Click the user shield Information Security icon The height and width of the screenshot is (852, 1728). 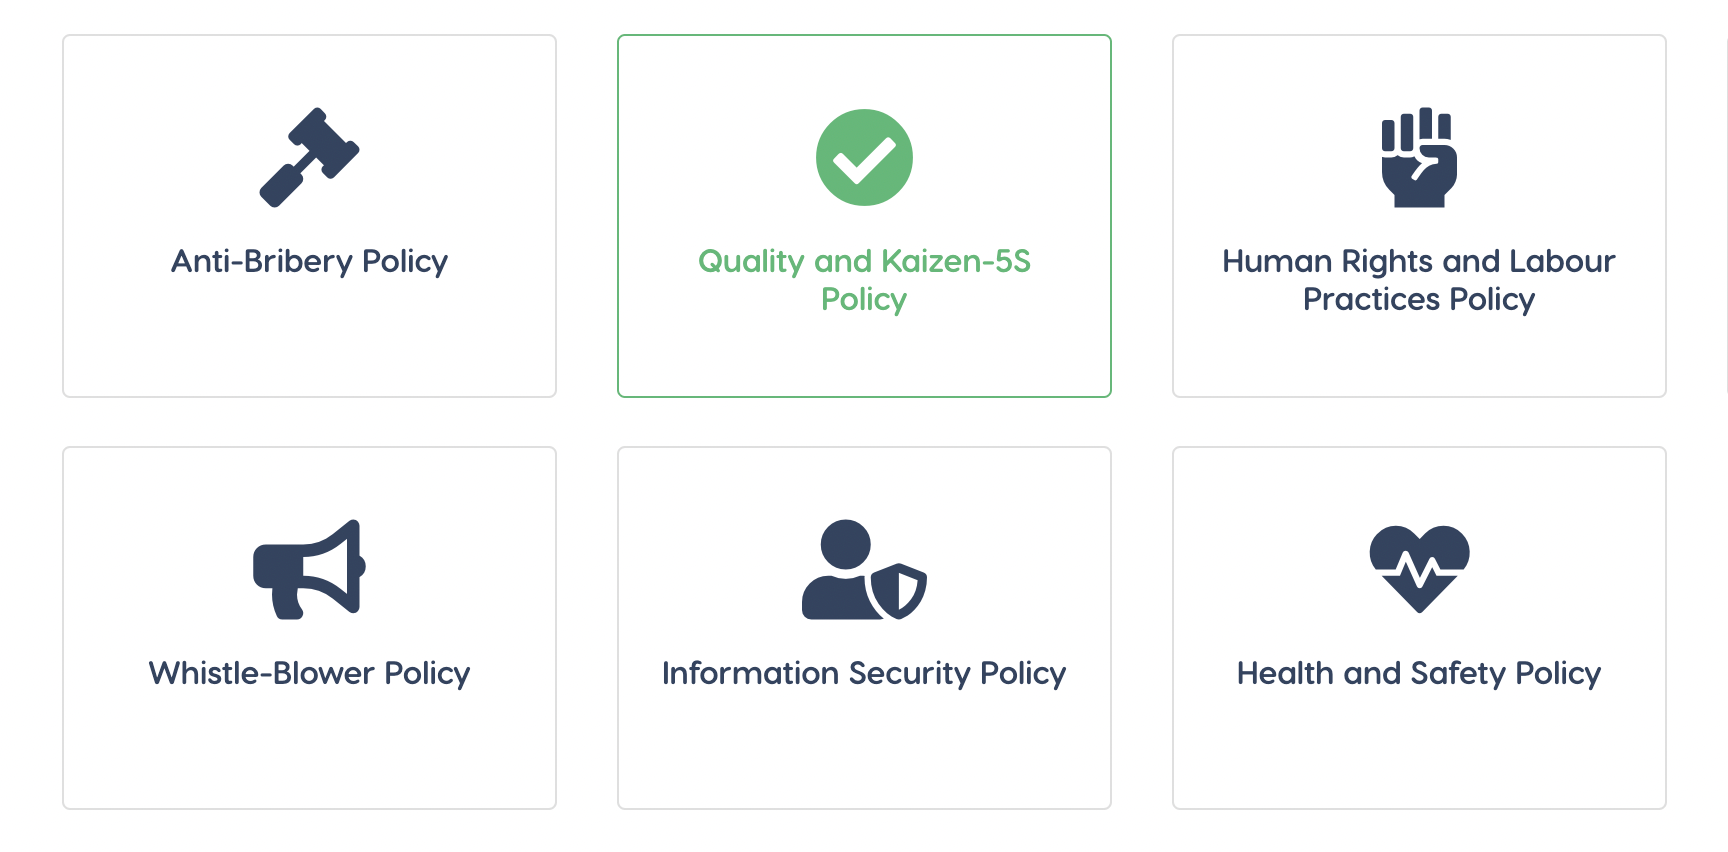point(864,569)
